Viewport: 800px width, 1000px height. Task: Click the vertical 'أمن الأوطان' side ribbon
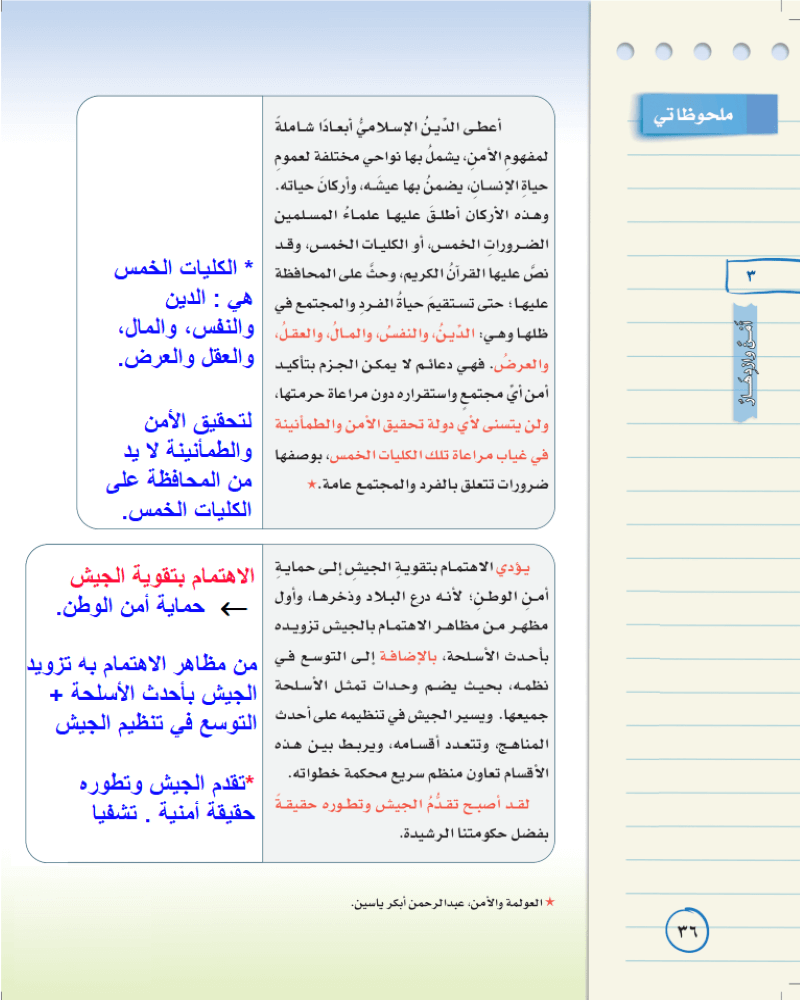745,364
